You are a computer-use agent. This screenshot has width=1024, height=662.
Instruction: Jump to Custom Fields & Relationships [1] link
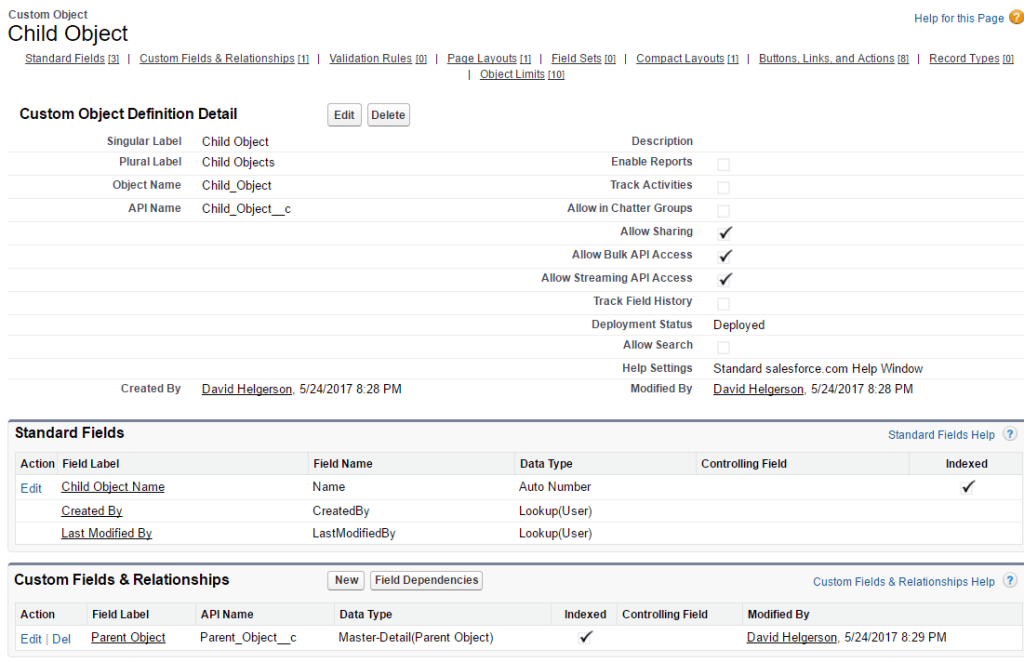[x=224, y=58]
